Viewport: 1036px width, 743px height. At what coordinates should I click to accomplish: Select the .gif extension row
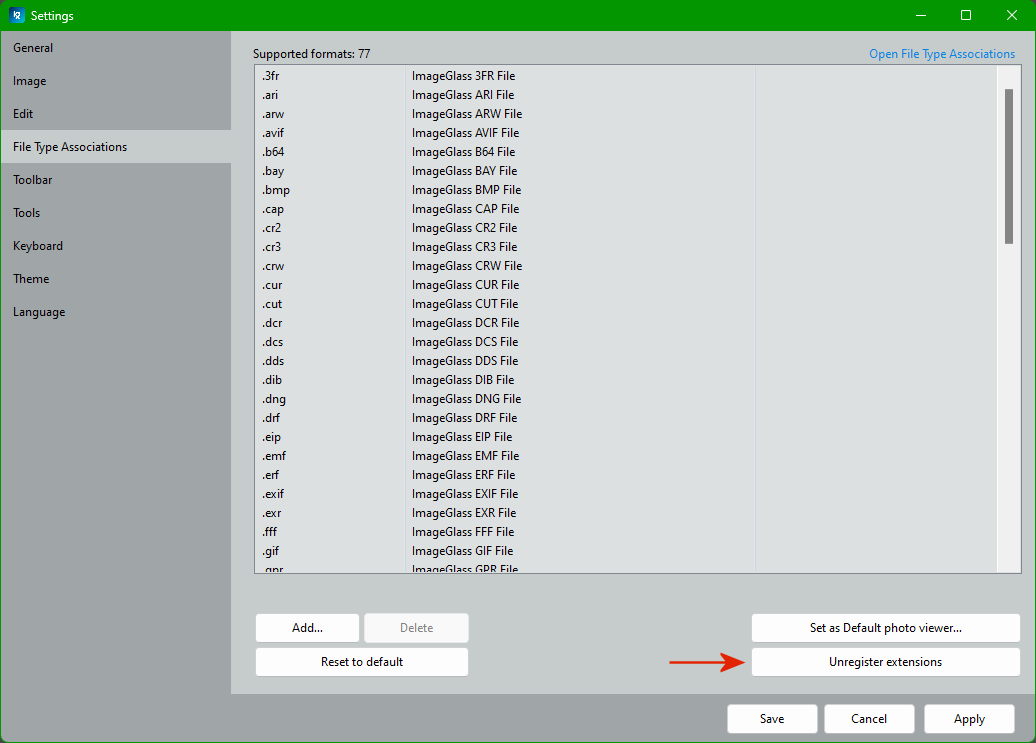pos(625,551)
